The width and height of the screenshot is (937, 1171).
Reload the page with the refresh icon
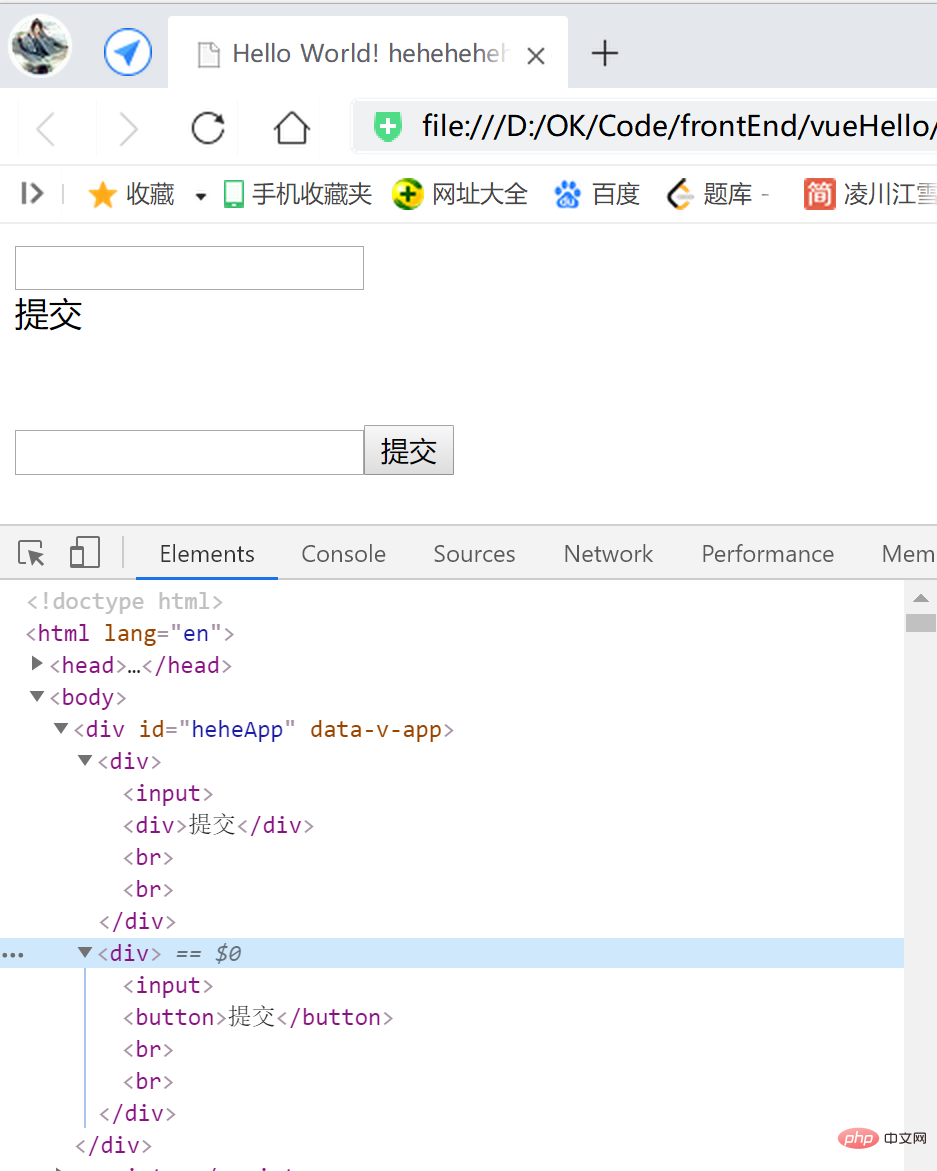pyautogui.click(x=207, y=128)
